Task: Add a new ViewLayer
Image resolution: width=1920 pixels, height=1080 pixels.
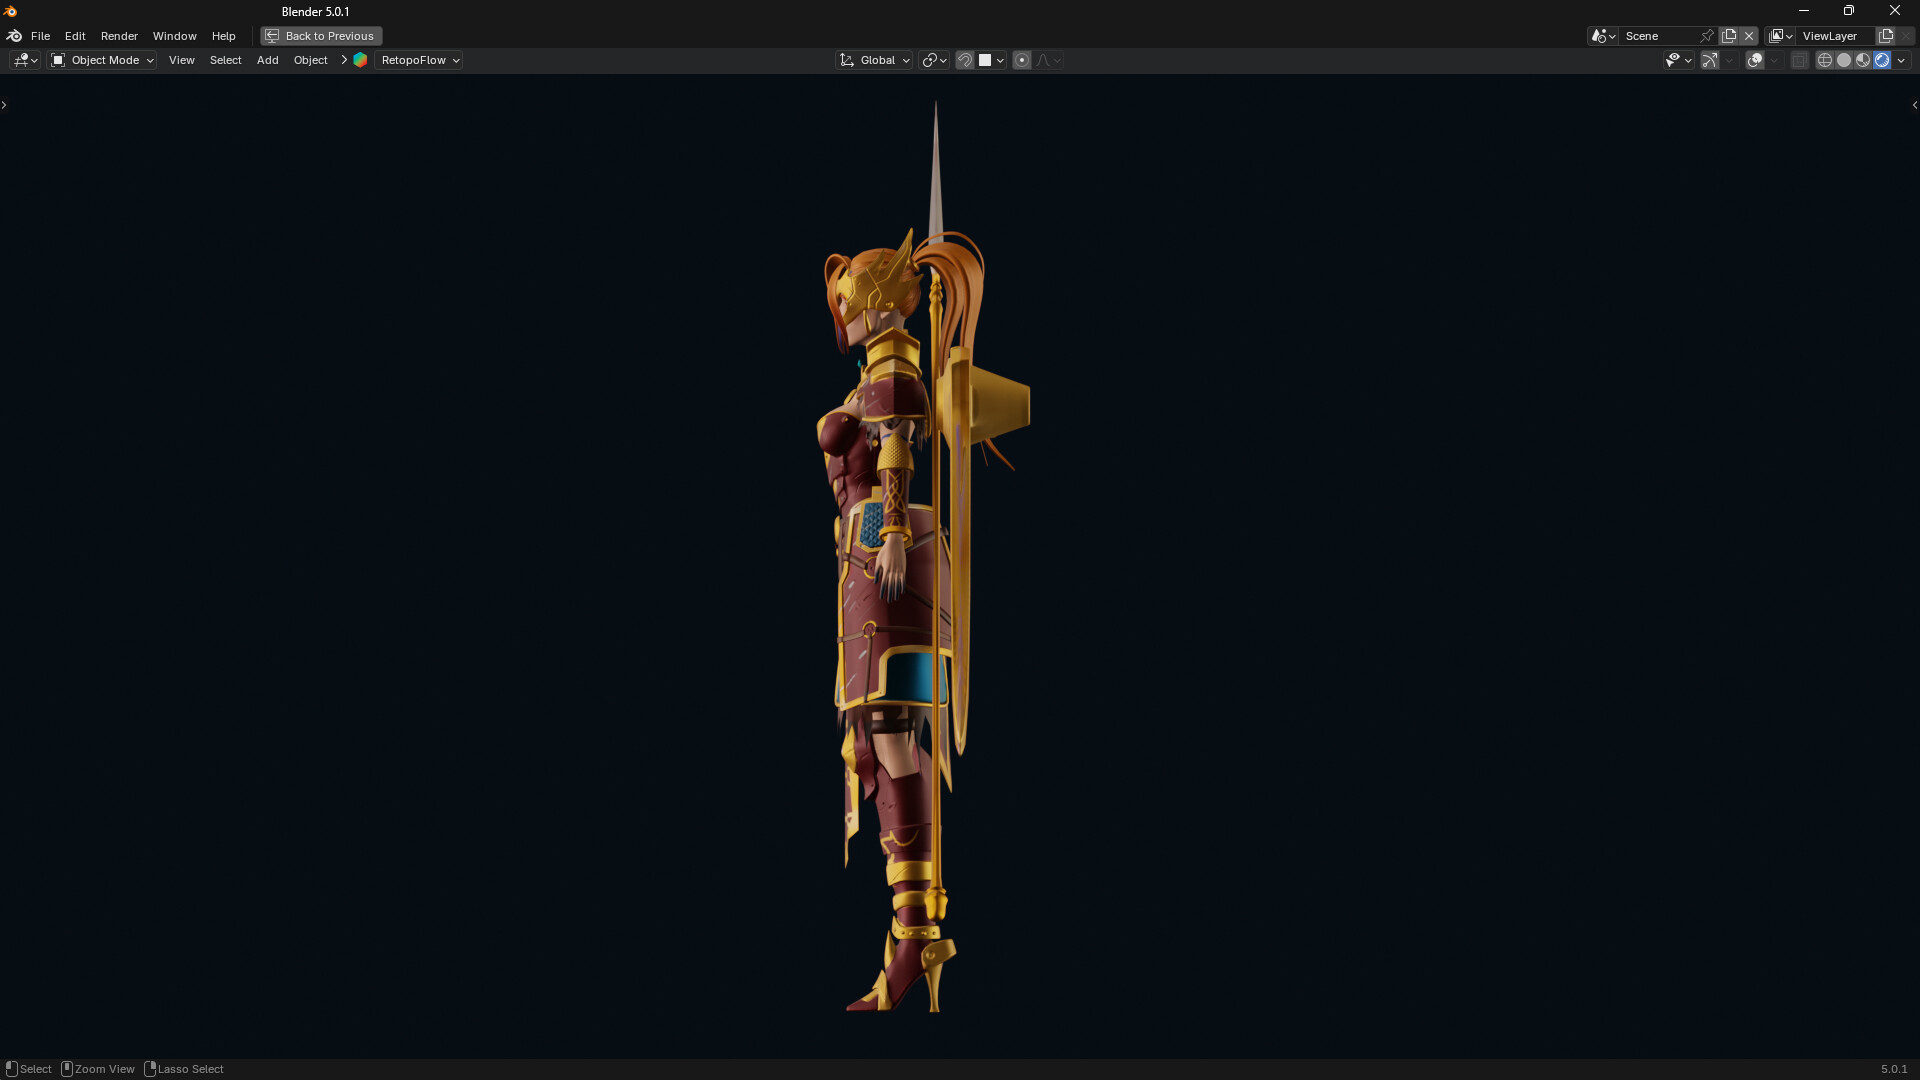Action: pos(1885,36)
